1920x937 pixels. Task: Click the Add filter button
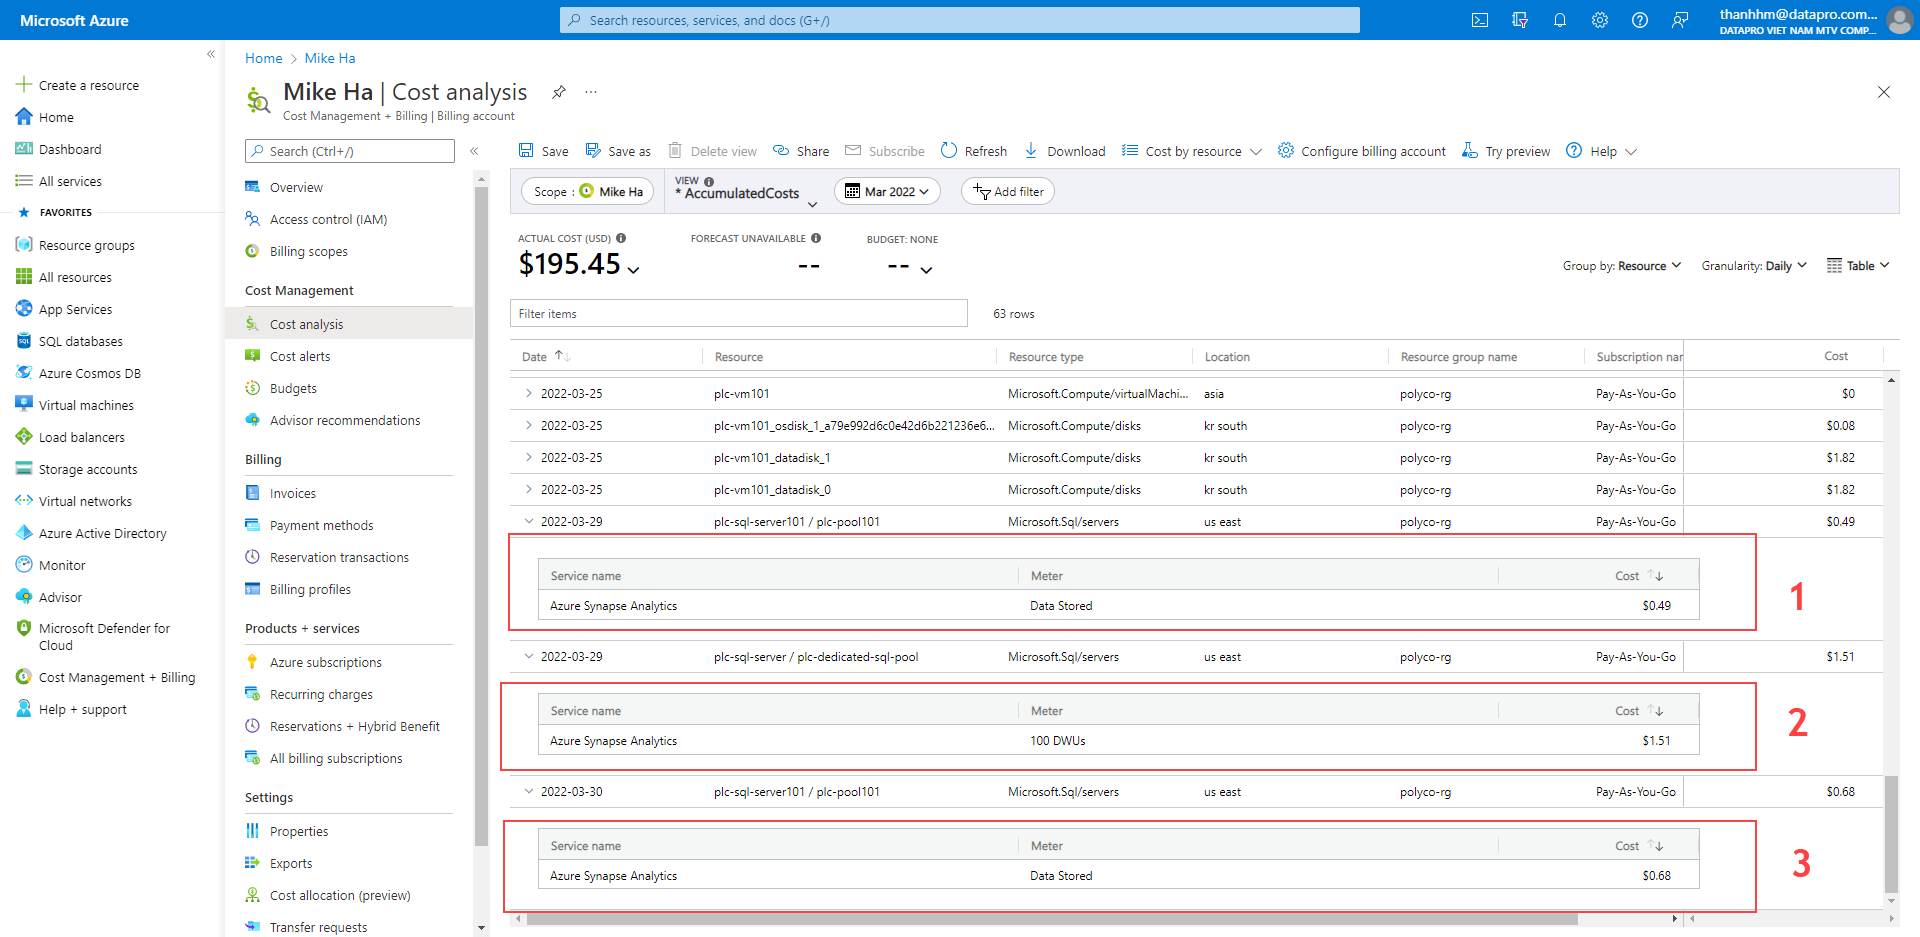(x=1007, y=191)
